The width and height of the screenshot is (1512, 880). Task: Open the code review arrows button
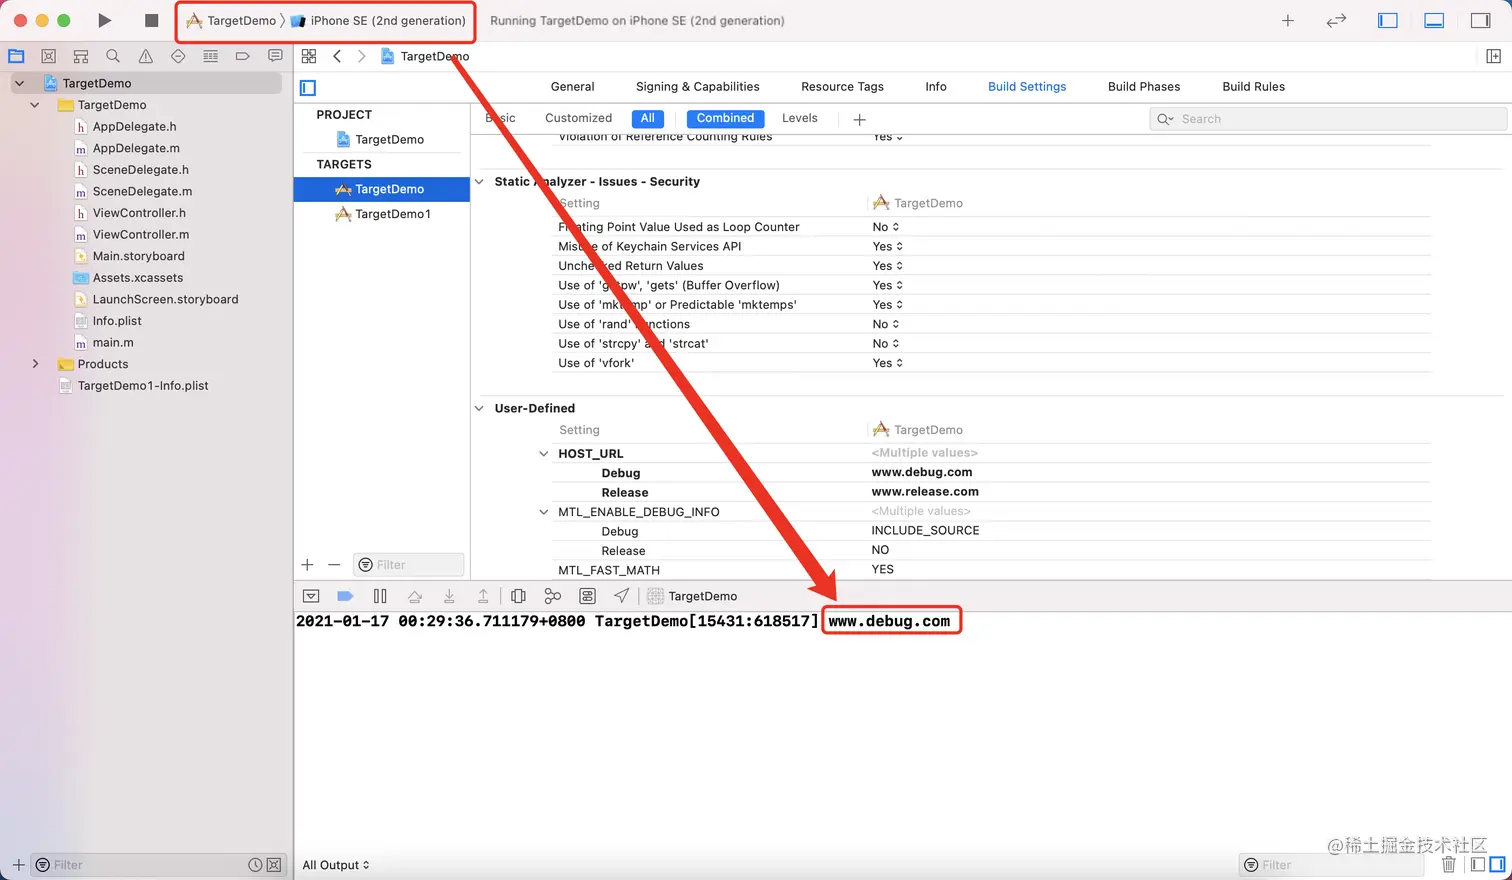[x=1336, y=20]
